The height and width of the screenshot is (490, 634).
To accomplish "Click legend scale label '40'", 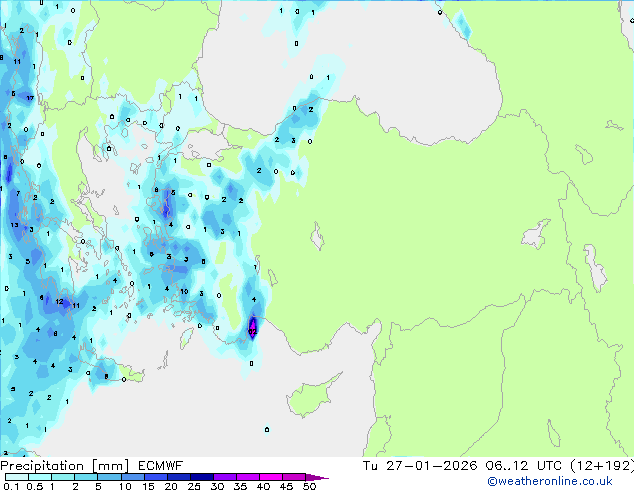I will (x=263, y=486).
